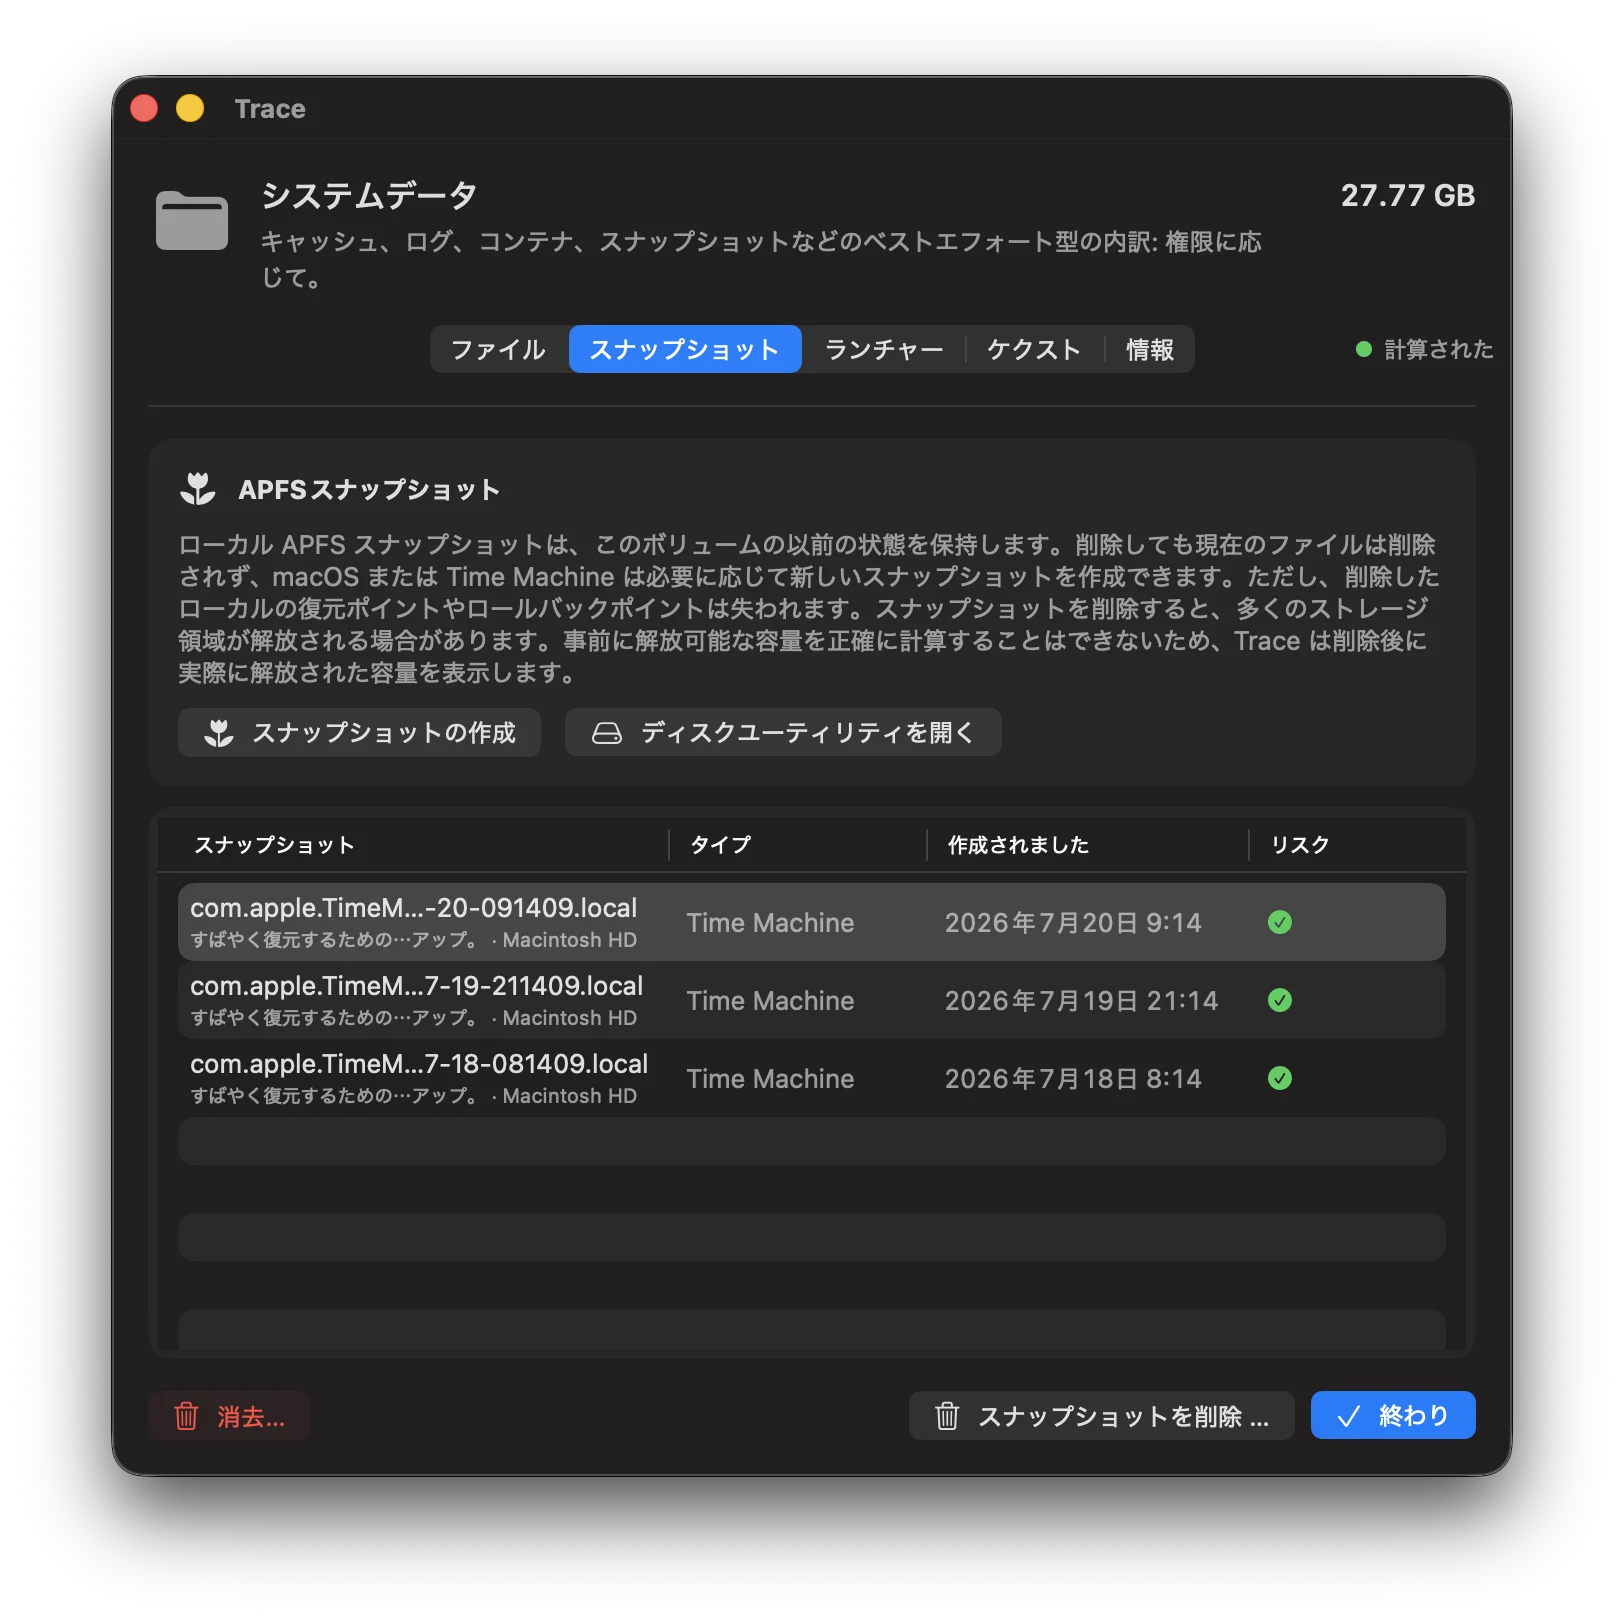Click date 2026年7月20日 9:14
1624x1624 pixels.
(1073, 923)
